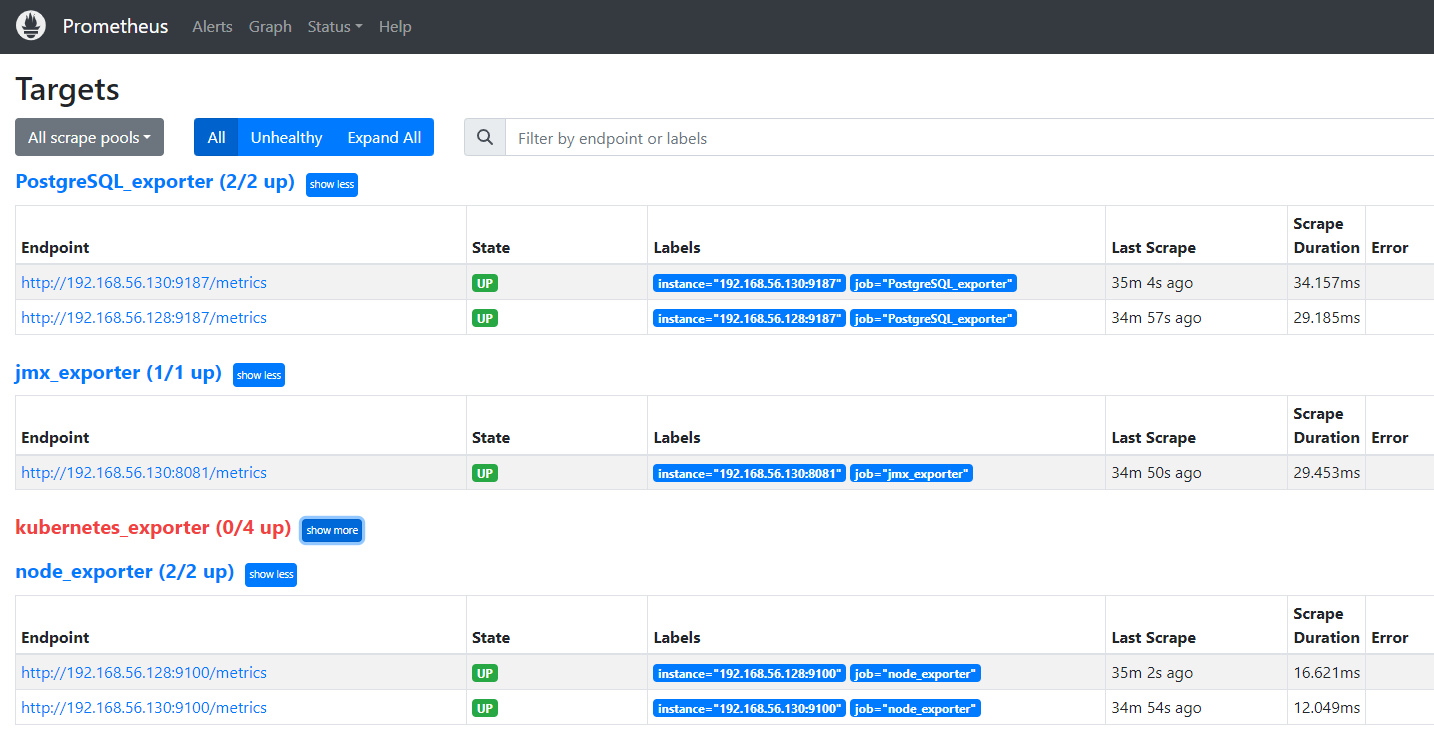This screenshot has height=735, width=1434.
Task: Collapse node_exporter with show less
Action: (x=271, y=574)
